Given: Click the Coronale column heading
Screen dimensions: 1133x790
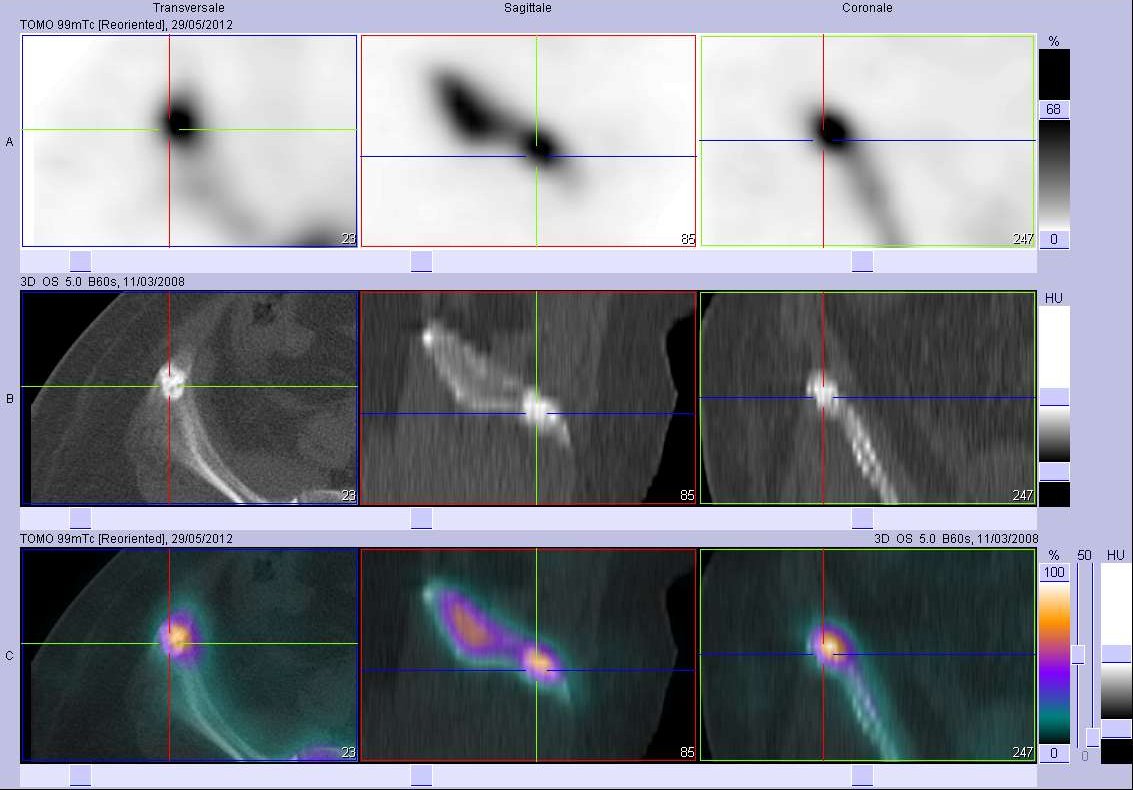Looking at the screenshot, I should (x=867, y=8).
